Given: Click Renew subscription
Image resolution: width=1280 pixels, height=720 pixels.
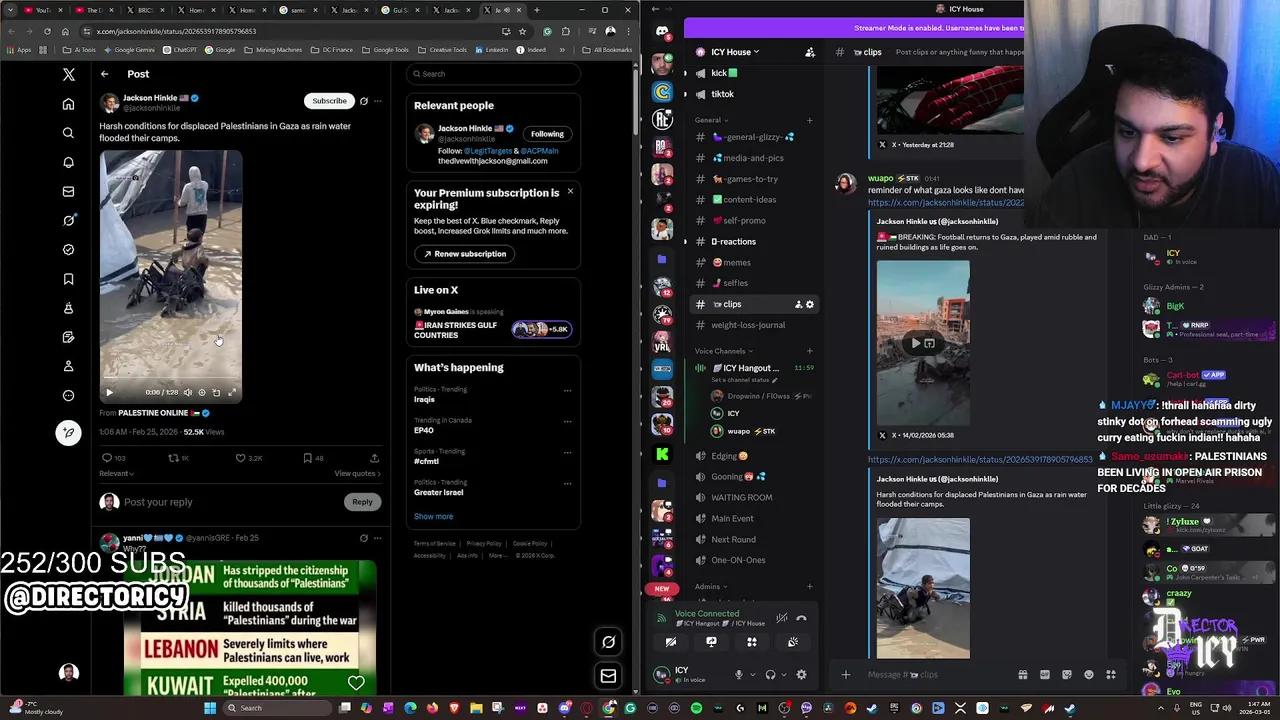Looking at the screenshot, I should point(465,254).
